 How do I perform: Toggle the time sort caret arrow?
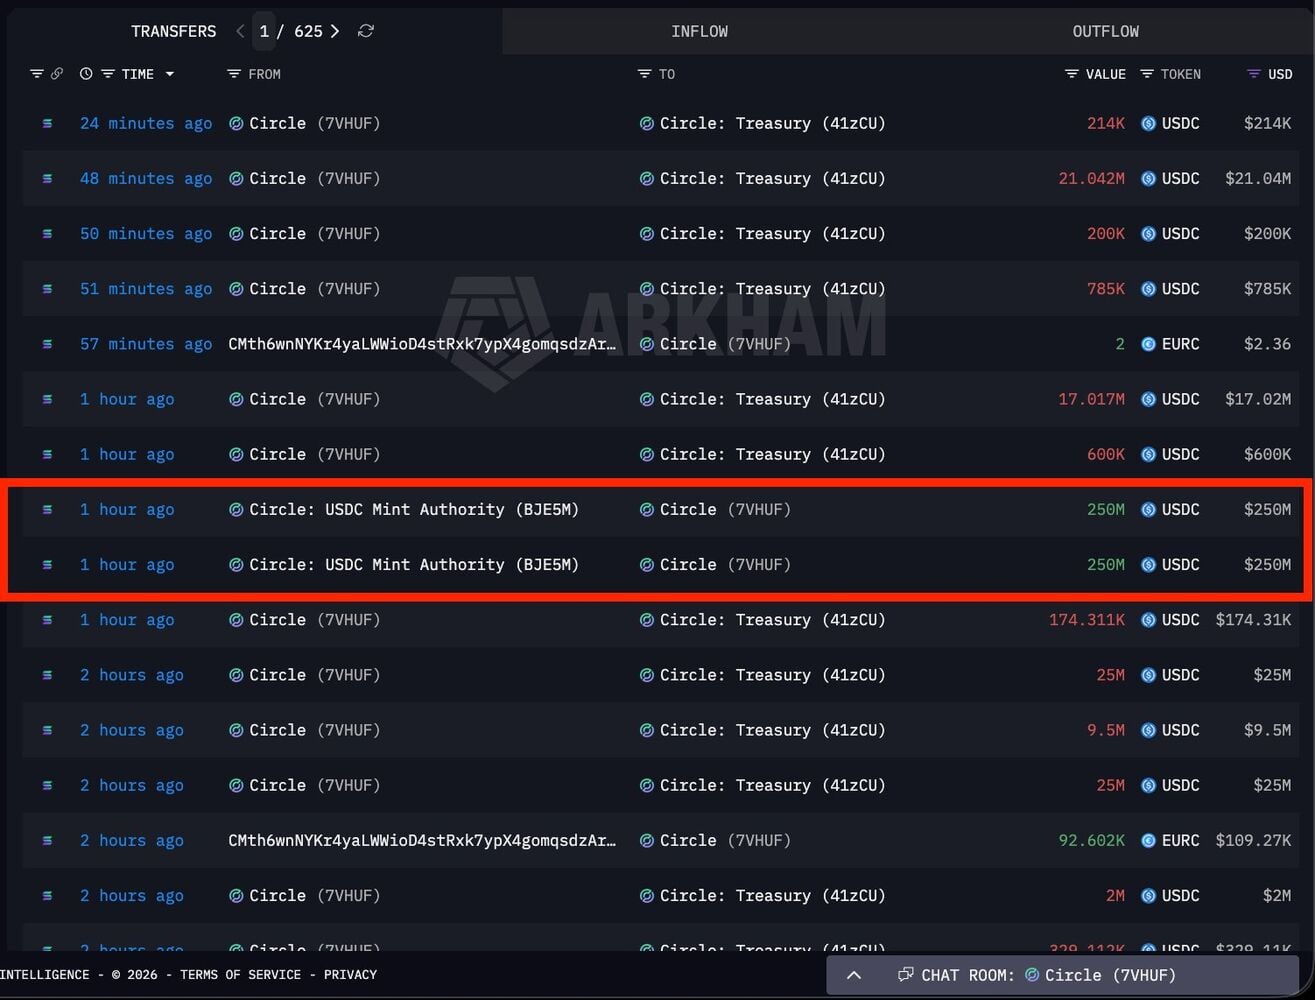click(169, 74)
